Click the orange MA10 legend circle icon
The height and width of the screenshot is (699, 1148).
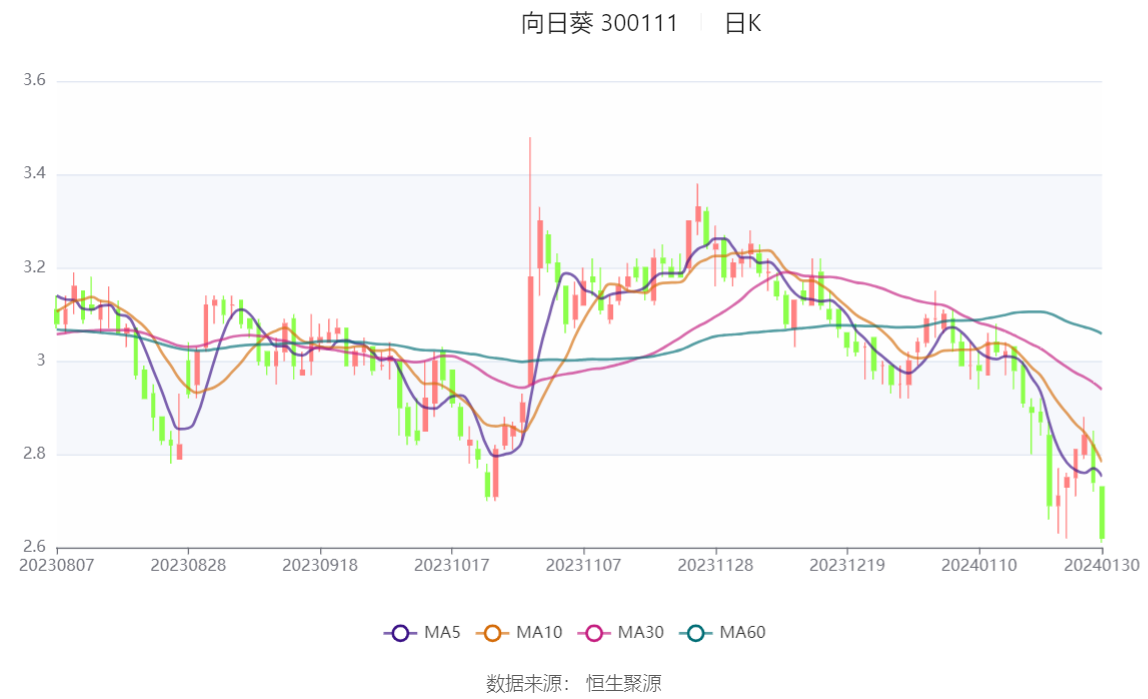pos(492,632)
